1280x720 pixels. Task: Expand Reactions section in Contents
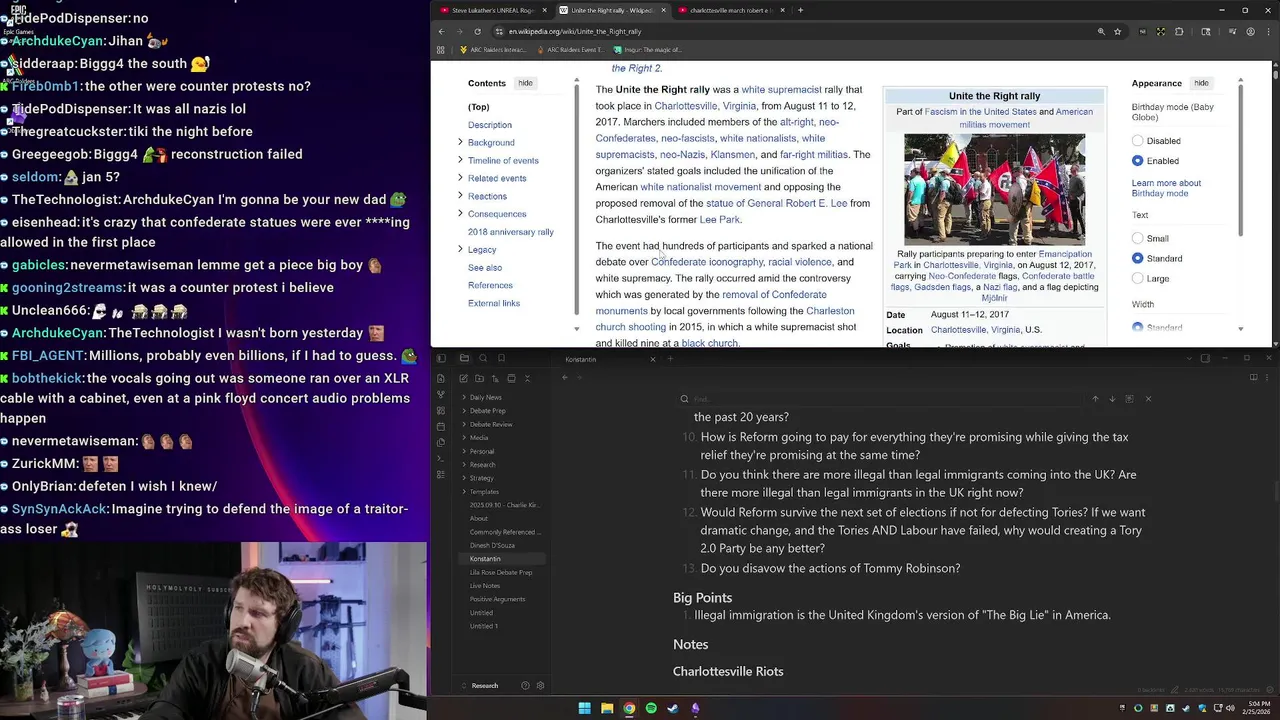click(x=460, y=196)
